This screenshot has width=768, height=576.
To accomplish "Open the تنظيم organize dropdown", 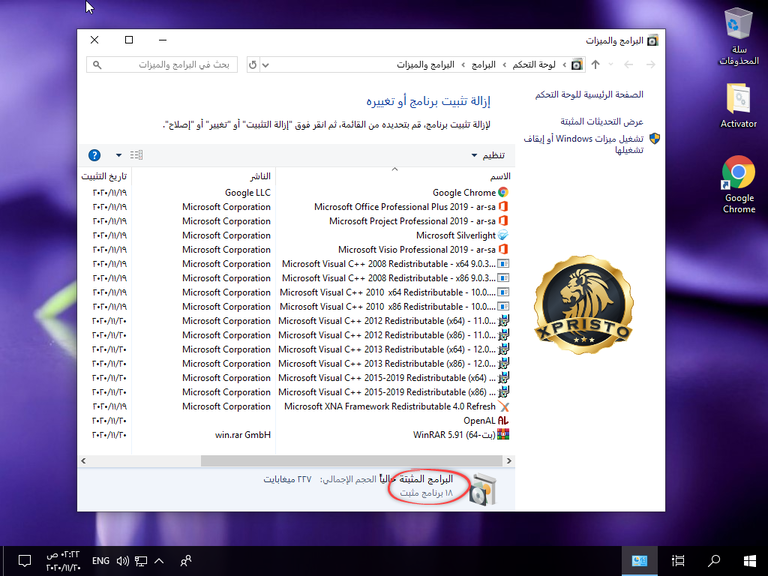I will tap(488, 155).
